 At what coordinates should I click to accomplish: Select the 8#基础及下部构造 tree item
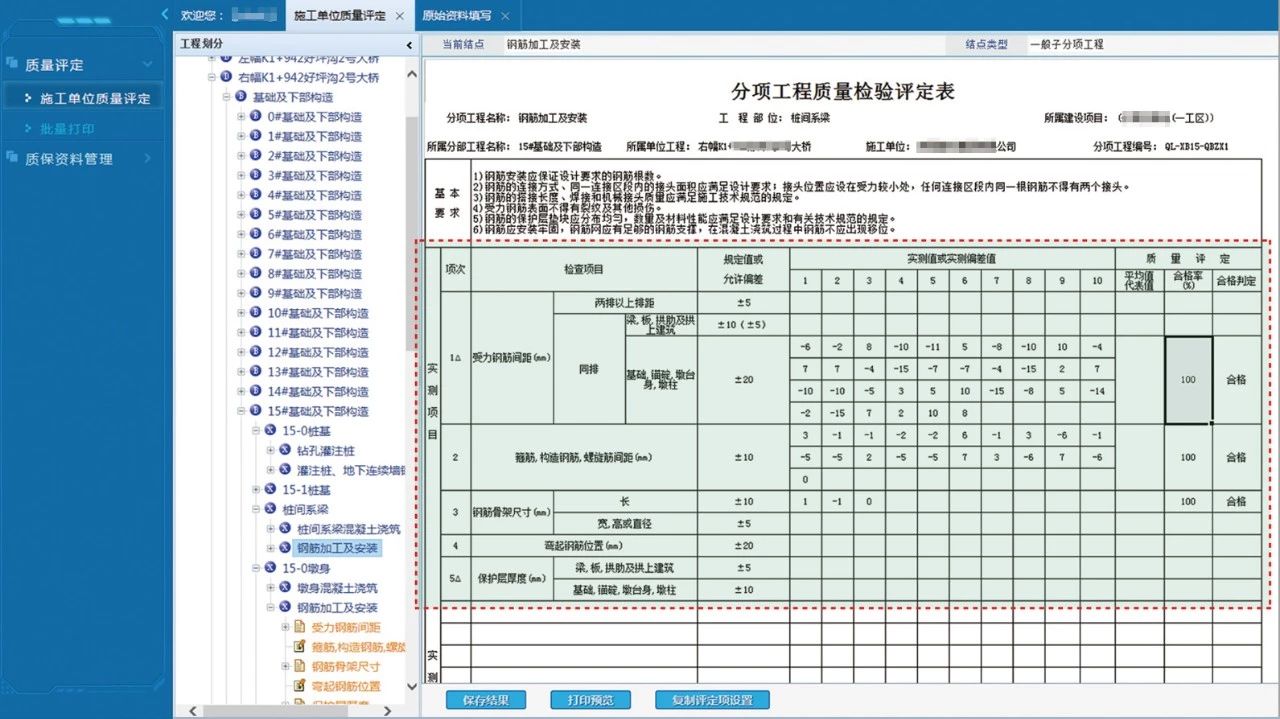click(x=315, y=273)
